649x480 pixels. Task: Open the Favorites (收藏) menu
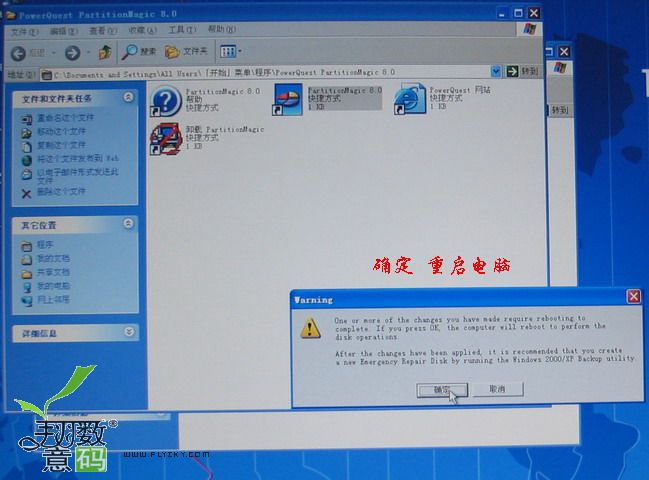142,30
